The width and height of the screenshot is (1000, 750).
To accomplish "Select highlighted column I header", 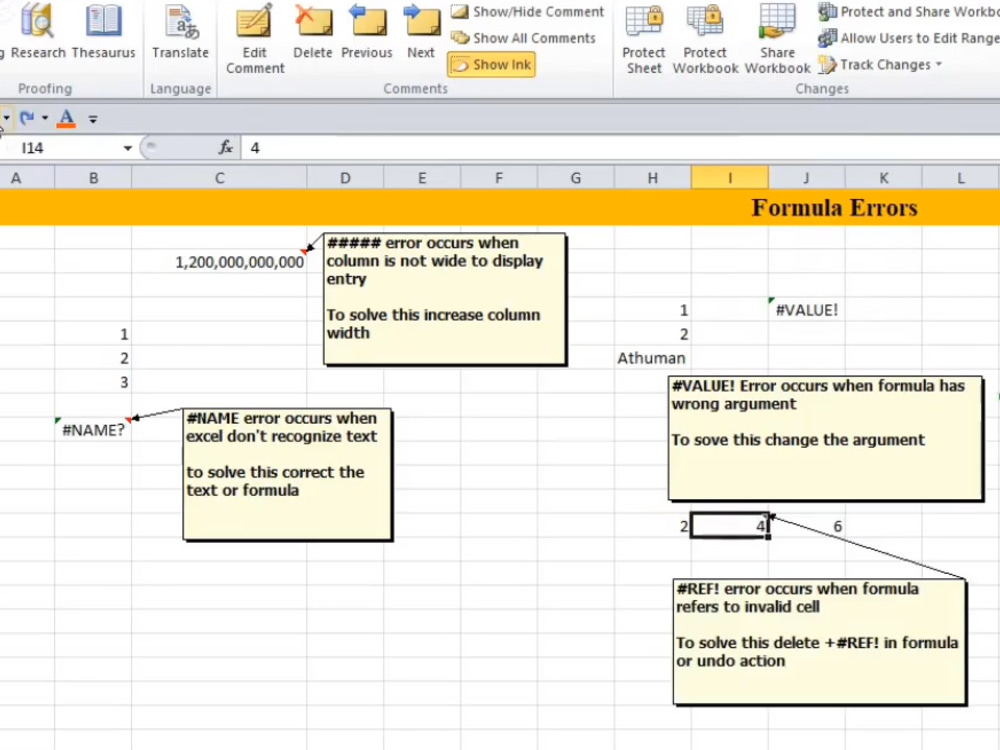I will (x=730, y=178).
